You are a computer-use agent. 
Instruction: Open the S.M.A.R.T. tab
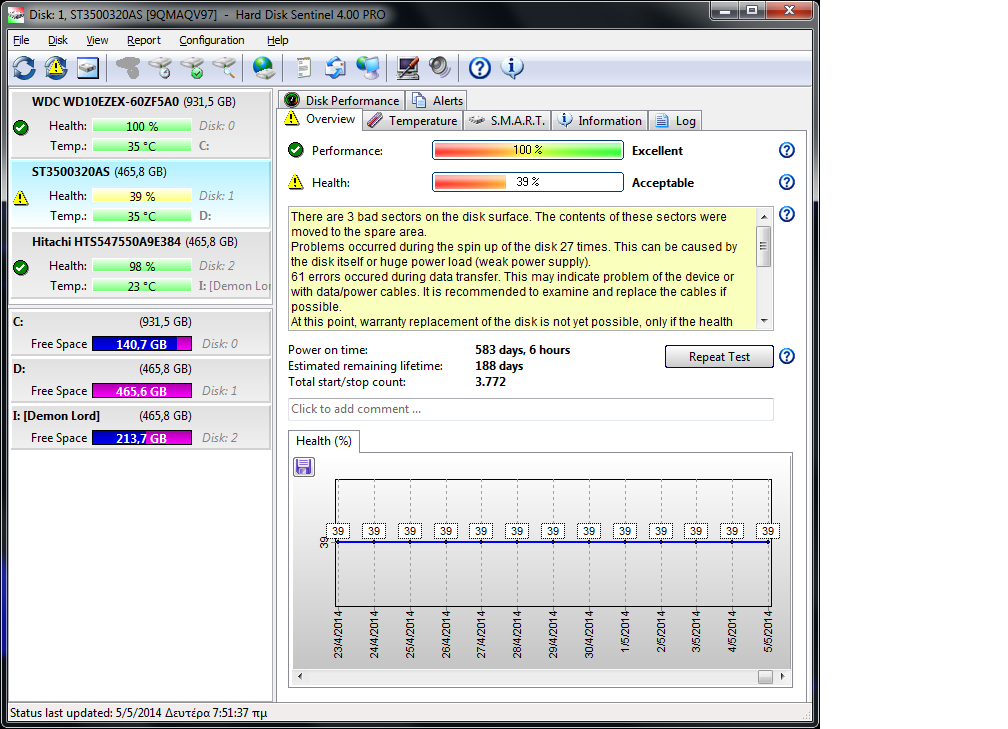[x=507, y=121]
